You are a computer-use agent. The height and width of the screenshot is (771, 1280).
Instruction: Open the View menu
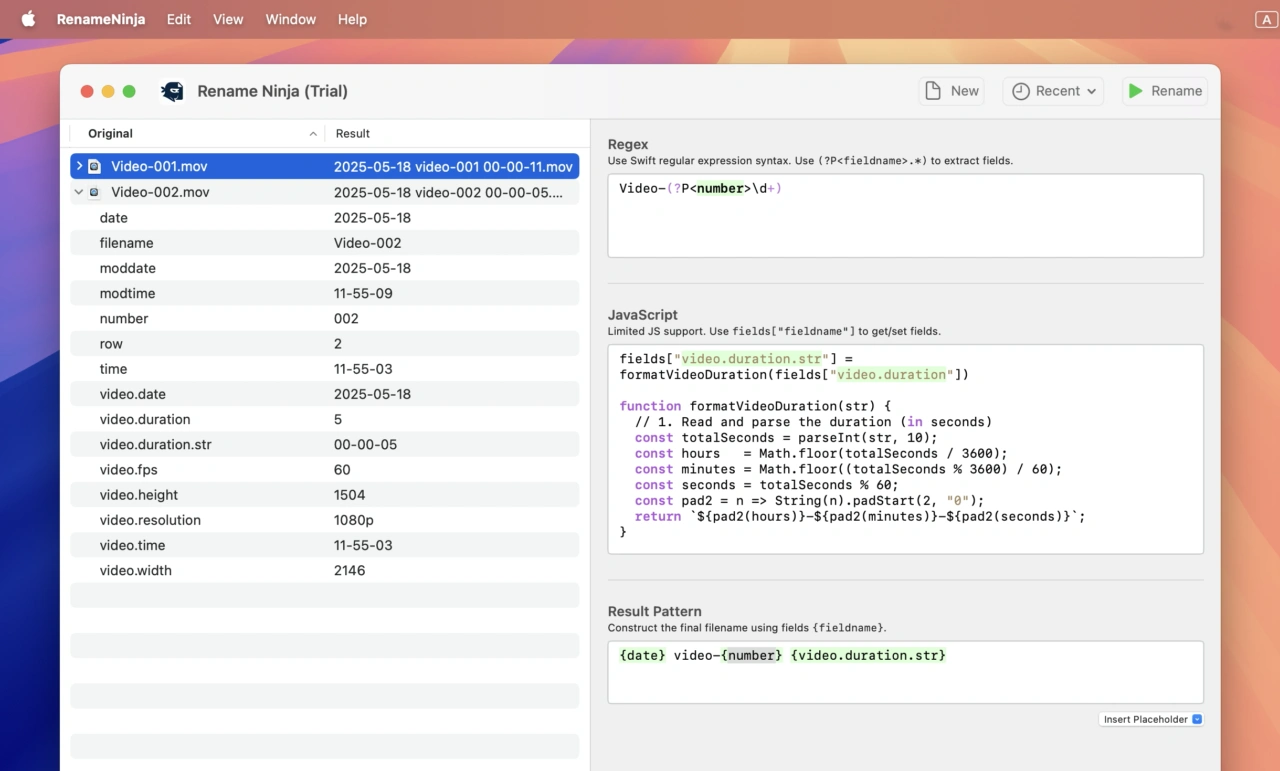(228, 19)
